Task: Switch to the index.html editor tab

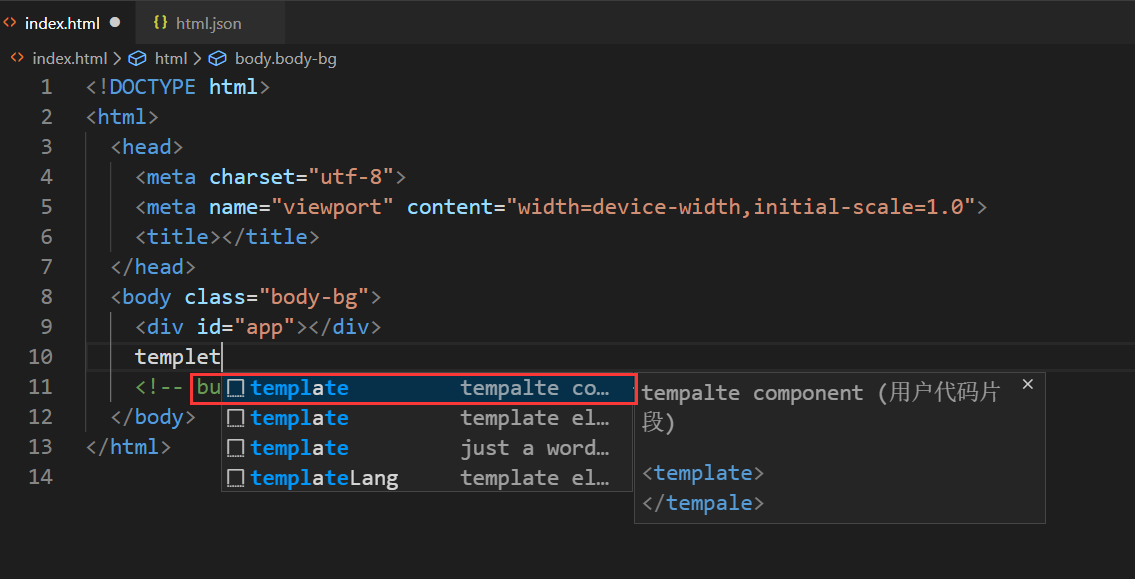Action: click(x=67, y=22)
